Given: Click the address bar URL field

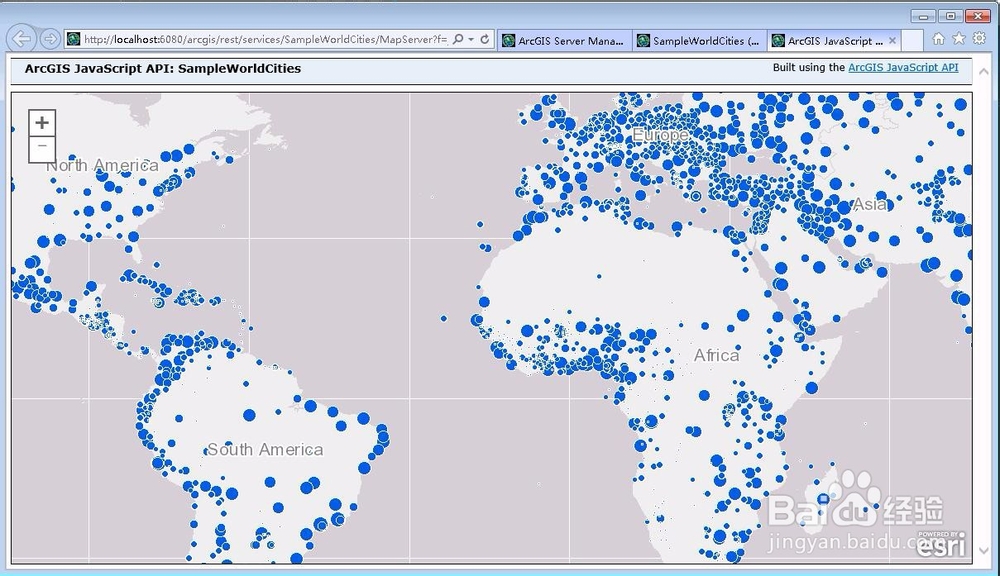Looking at the screenshot, I should click(x=265, y=40).
